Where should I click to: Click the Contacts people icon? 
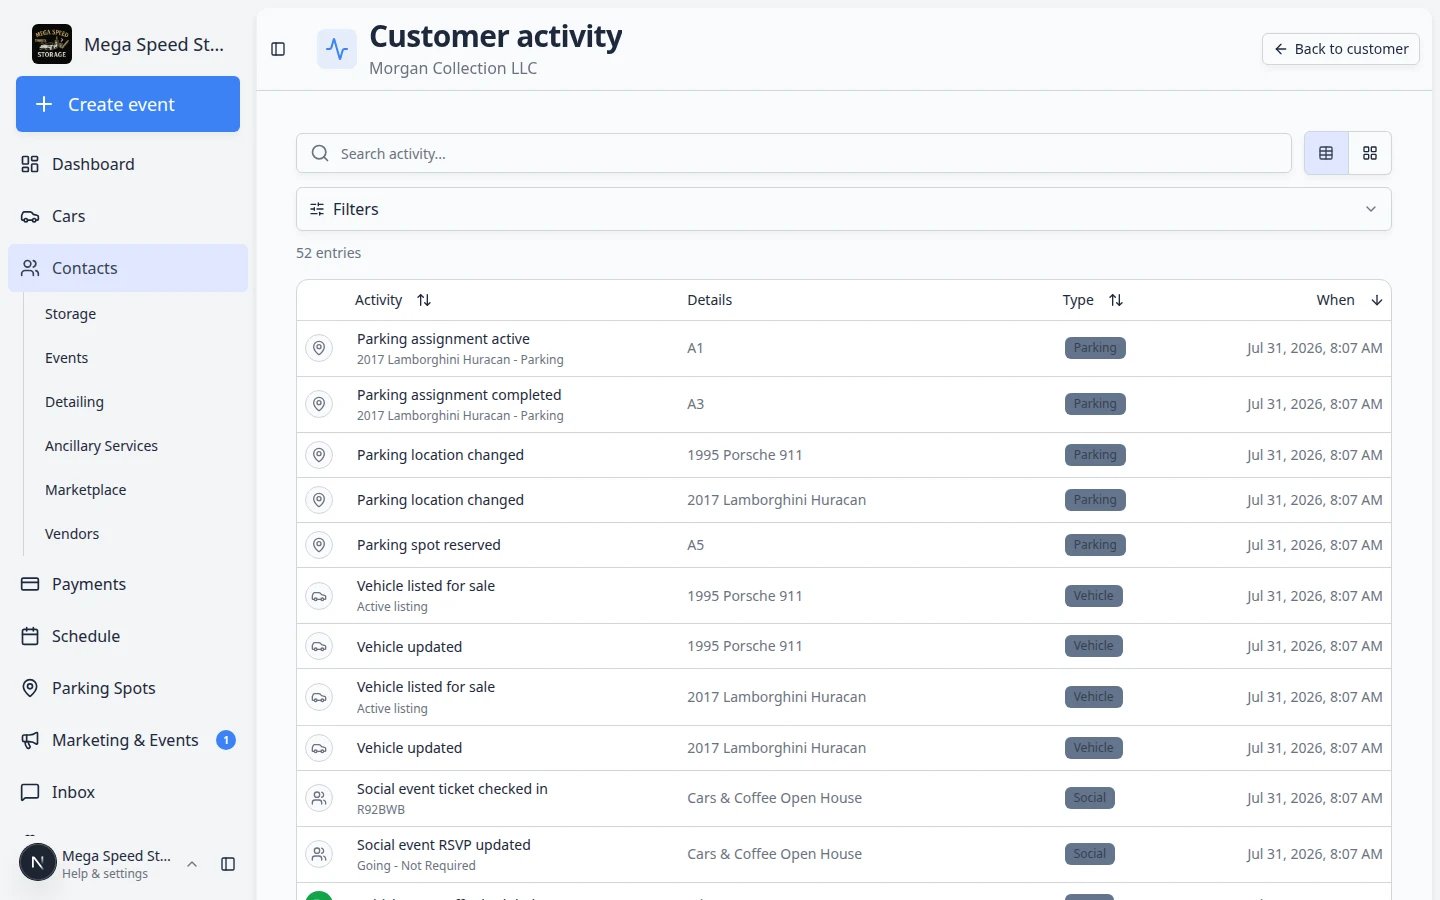(x=30, y=268)
